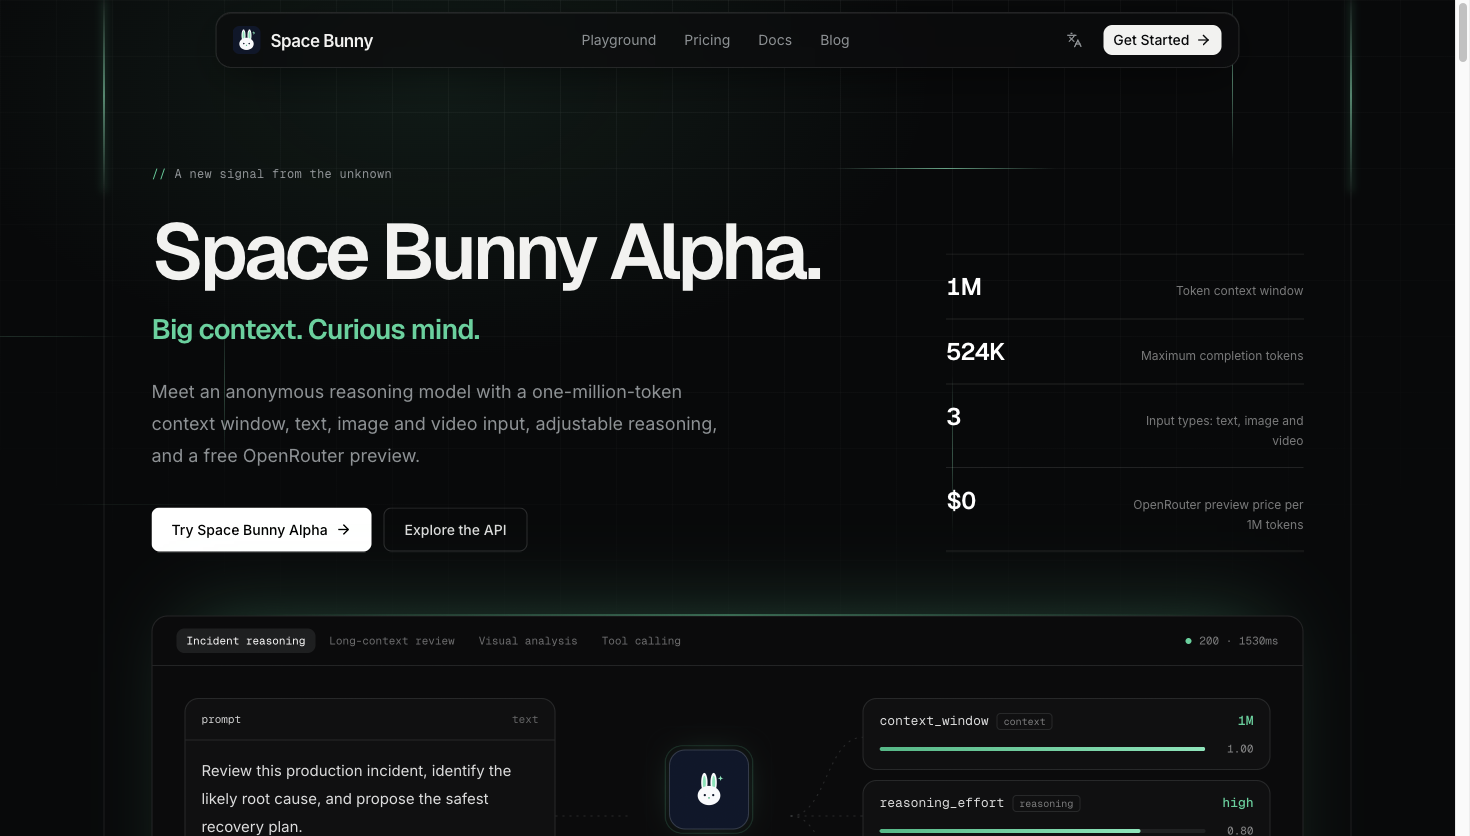
Task: Switch to the Visual analysis tab
Action: coord(528,641)
